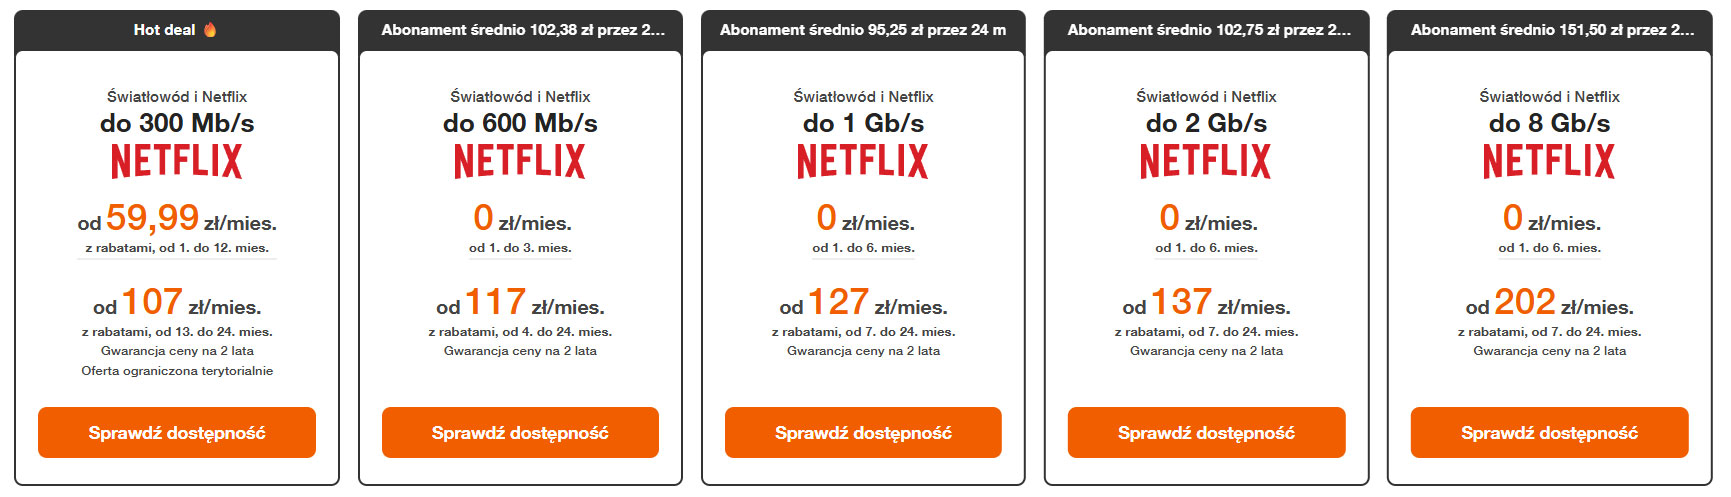Image resolution: width=1731 pixels, height=497 pixels.
Task: Check availability for the 8 Gb/s plan
Action: pos(1549,433)
